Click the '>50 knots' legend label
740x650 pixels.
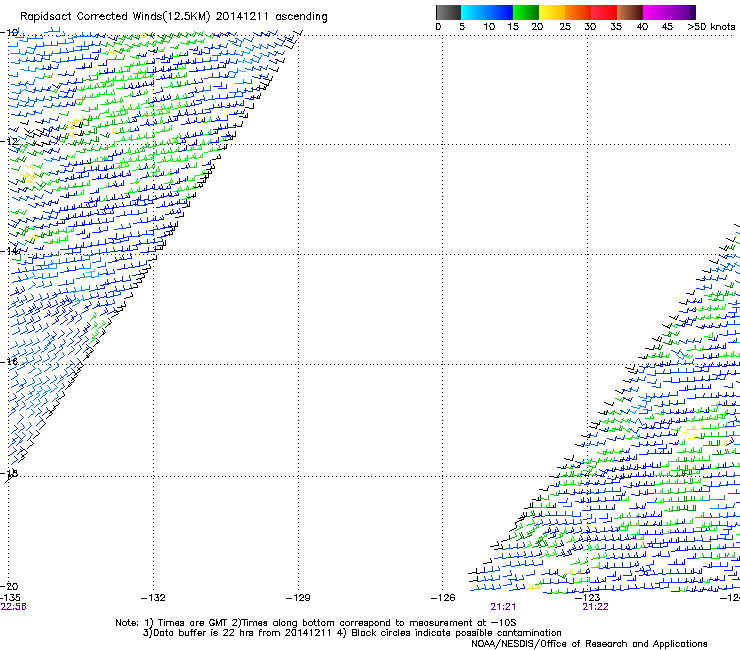pos(711,27)
